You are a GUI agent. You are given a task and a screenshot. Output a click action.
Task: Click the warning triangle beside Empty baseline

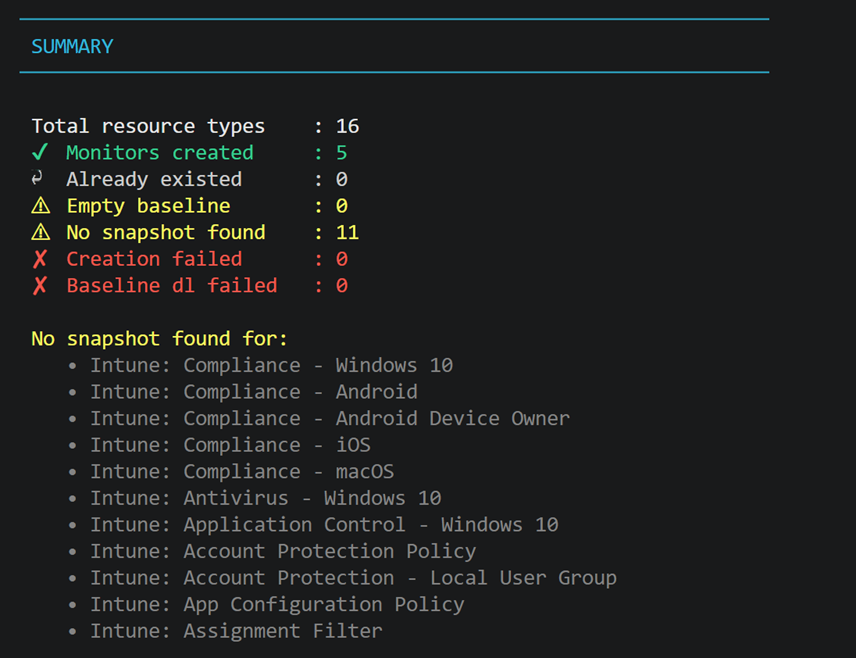click(40, 206)
